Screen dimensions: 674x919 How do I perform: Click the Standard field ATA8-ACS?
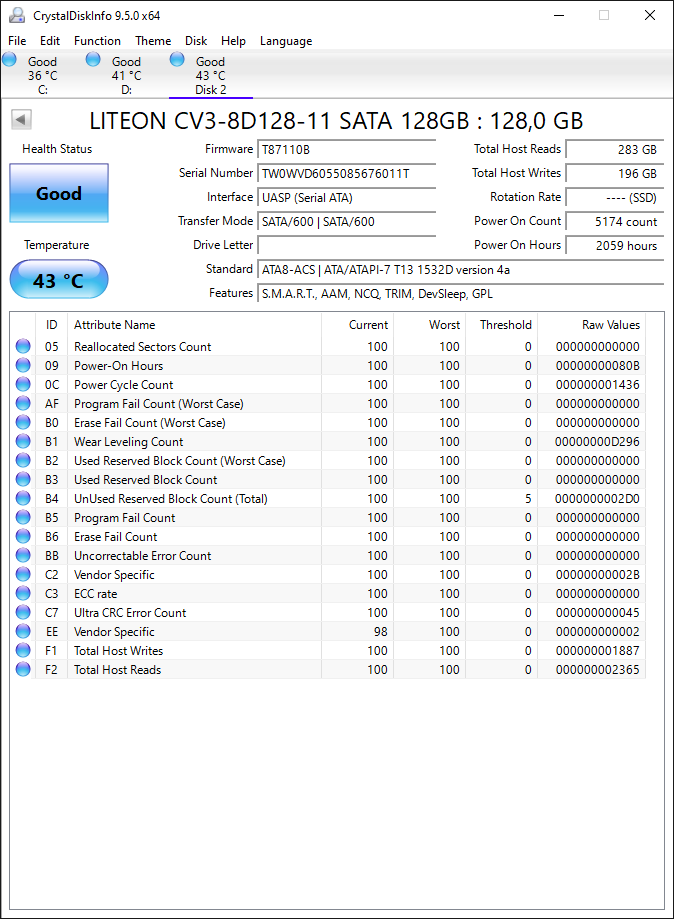click(461, 270)
